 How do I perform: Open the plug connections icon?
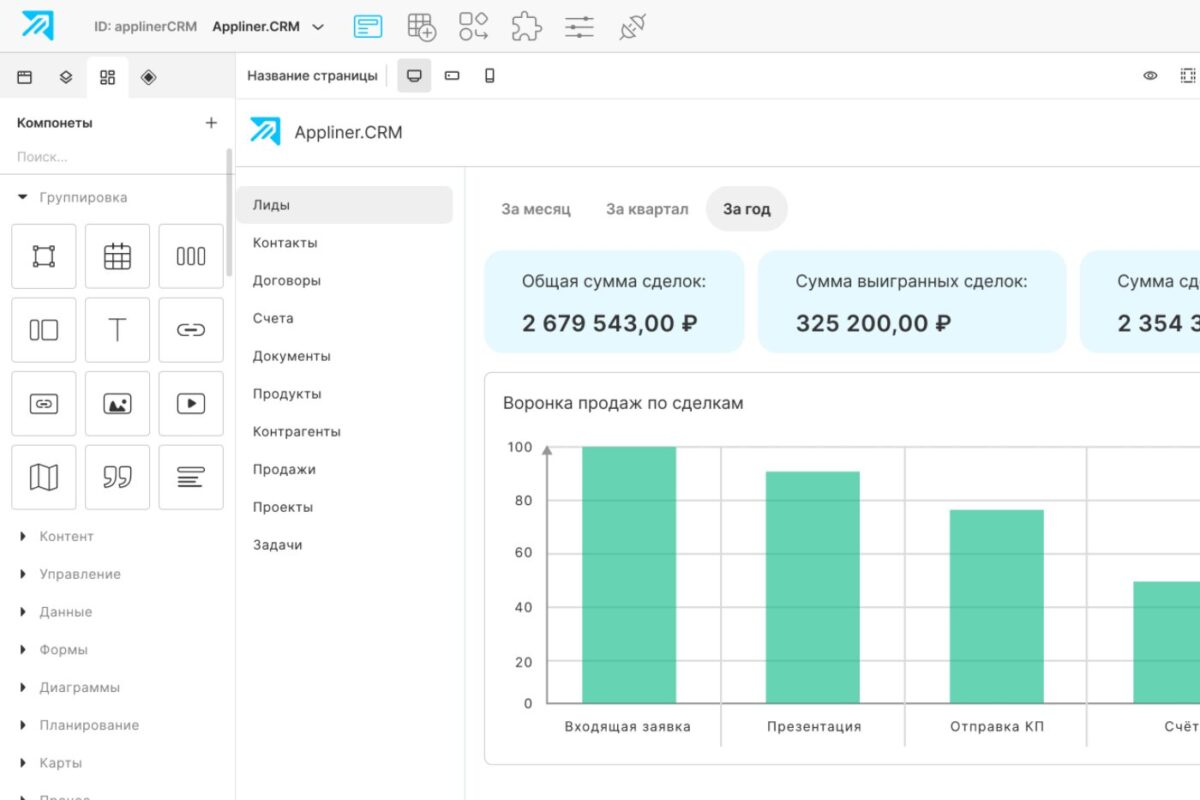[632, 27]
